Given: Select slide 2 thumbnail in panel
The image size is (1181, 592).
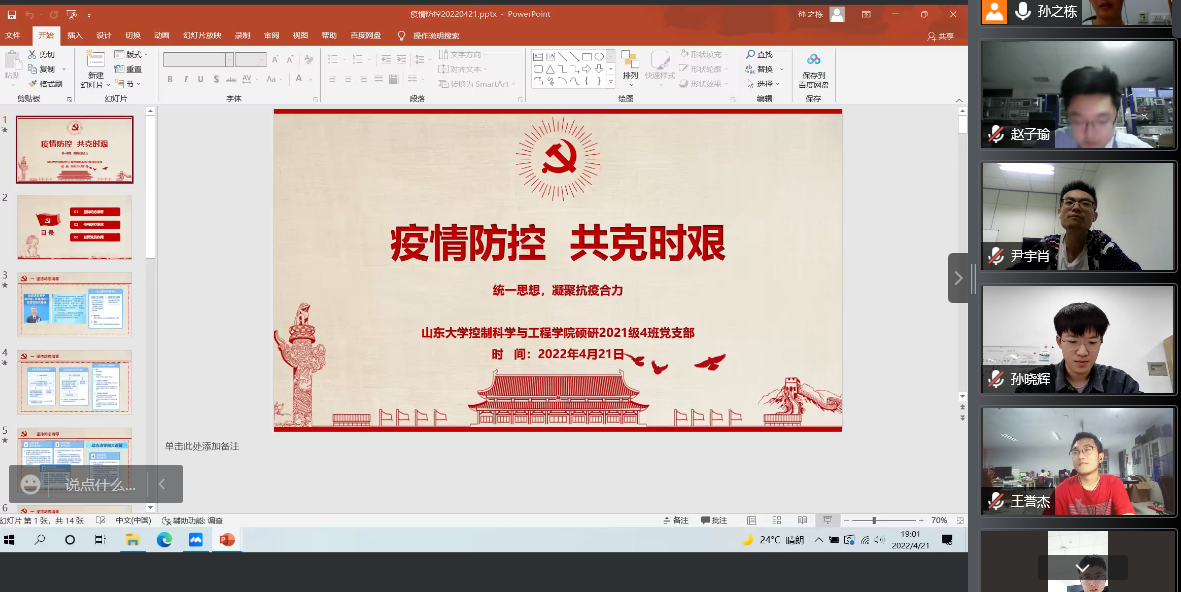Looking at the screenshot, I should [75, 227].
